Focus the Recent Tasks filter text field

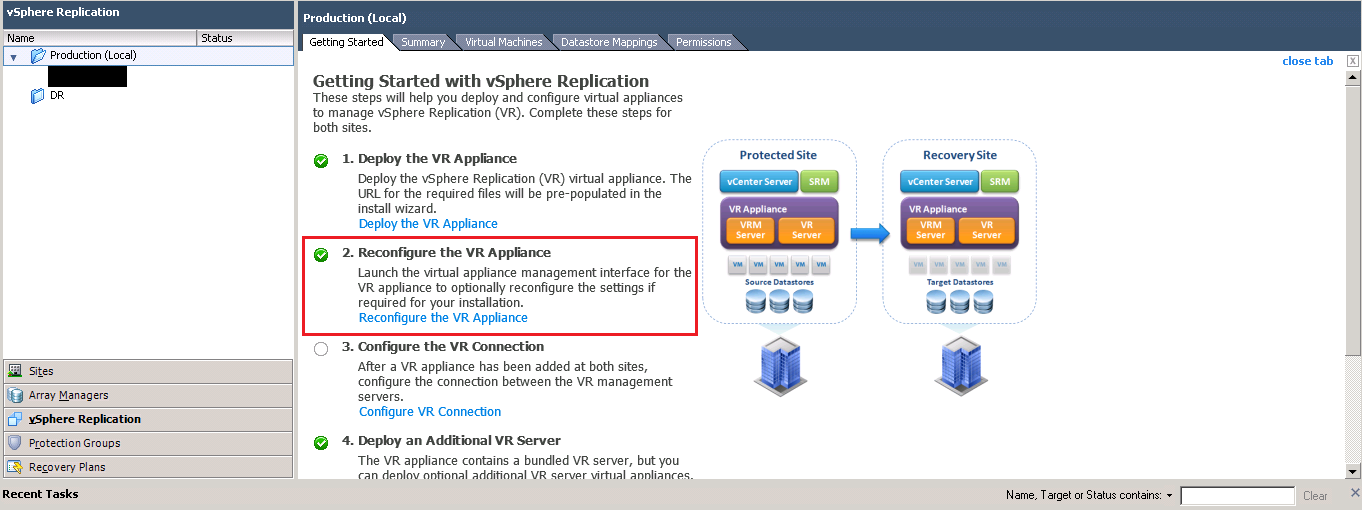pyautogui.click(x=1237, y=496)
